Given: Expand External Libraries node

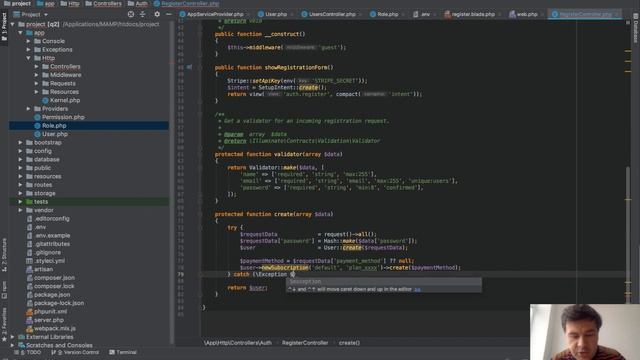Looking at the screenshot, I should [13, 337].
